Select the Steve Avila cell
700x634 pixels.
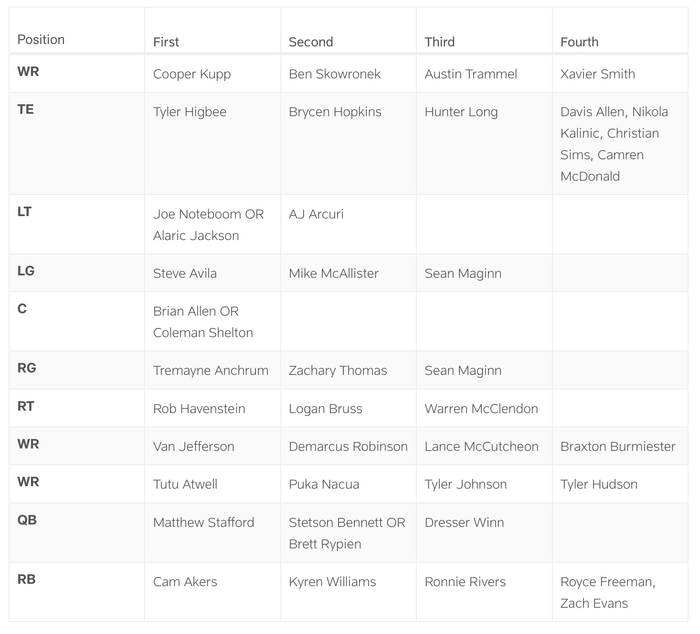point(185,273)
